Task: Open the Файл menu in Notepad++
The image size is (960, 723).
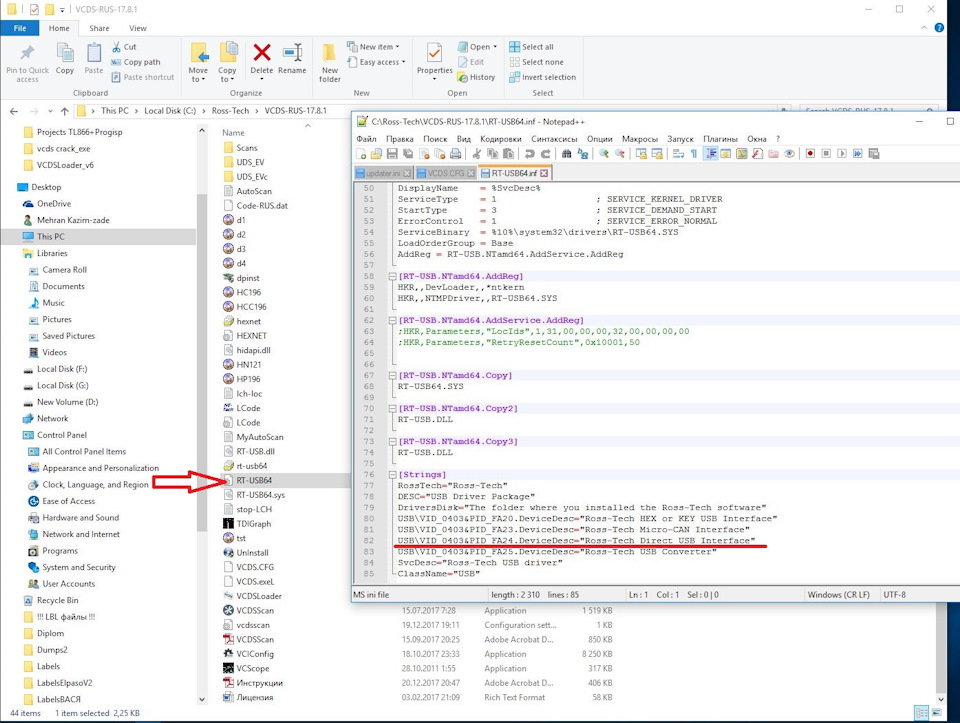Action: 366,139
